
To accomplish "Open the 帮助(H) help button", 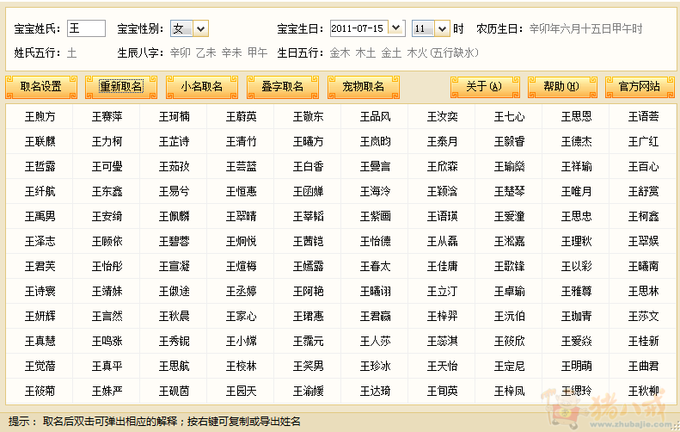I will point(562,87).
